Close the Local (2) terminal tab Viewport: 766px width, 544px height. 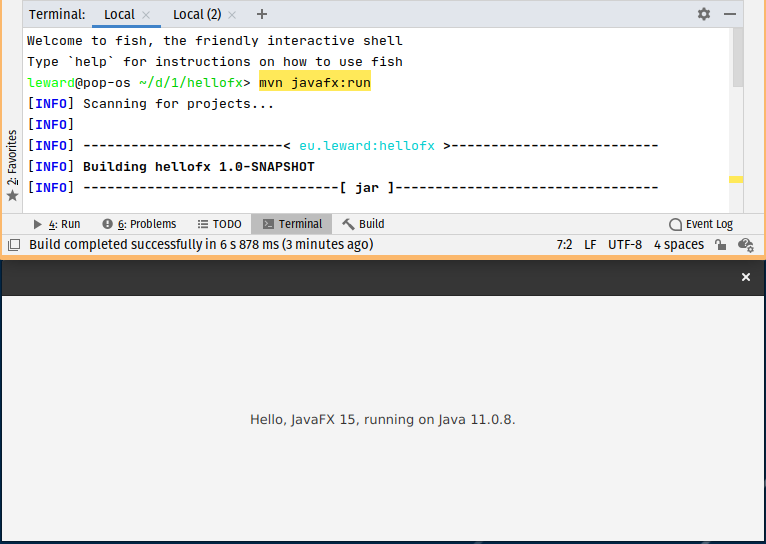(x=232, y=15)
